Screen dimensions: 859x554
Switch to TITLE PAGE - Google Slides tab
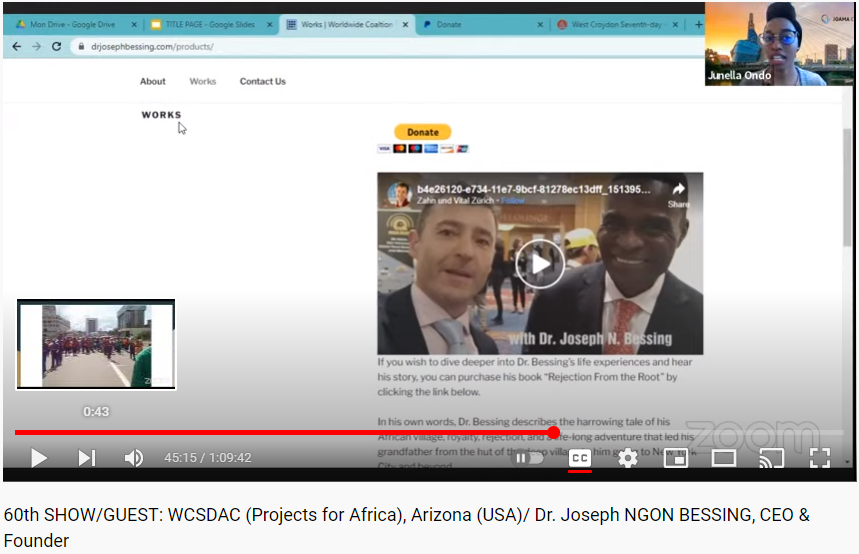tap(210, 25)
